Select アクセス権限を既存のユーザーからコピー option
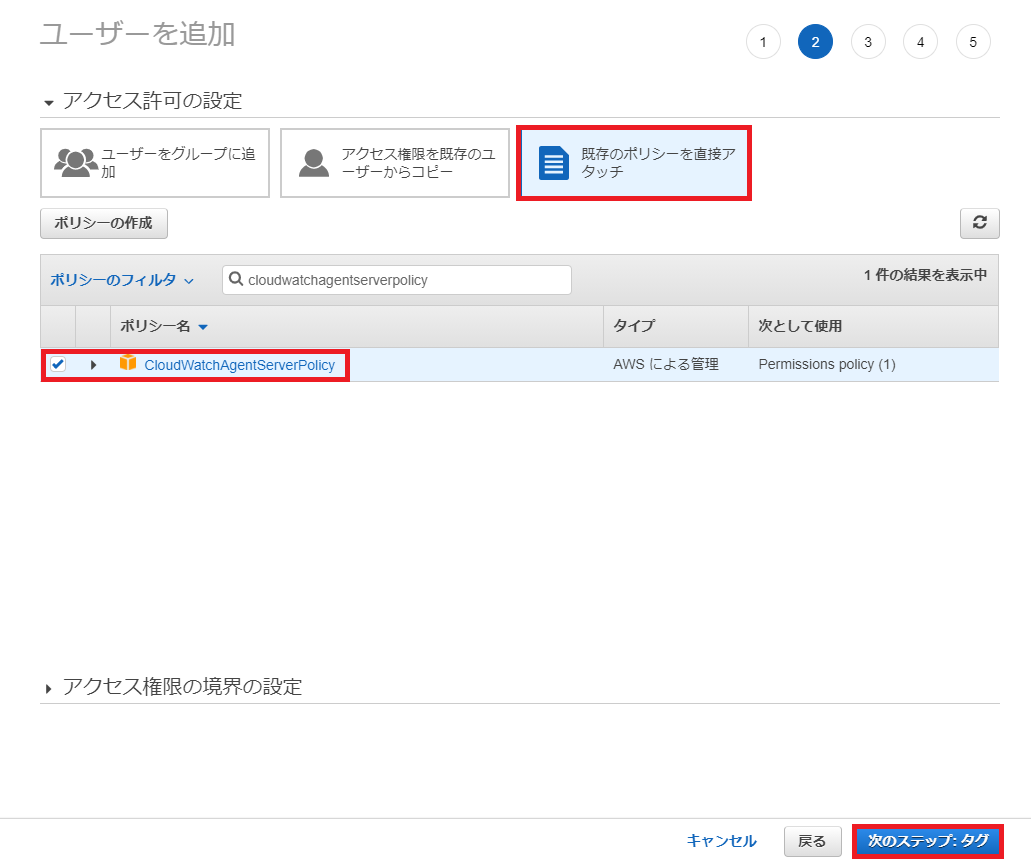The image size is (1031, 860). 395,163
